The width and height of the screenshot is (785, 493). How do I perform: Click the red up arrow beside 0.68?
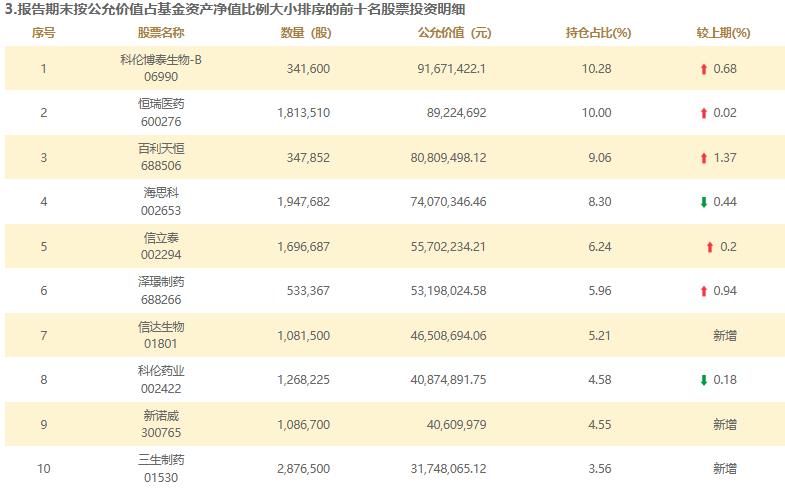(x=704, y=69)
